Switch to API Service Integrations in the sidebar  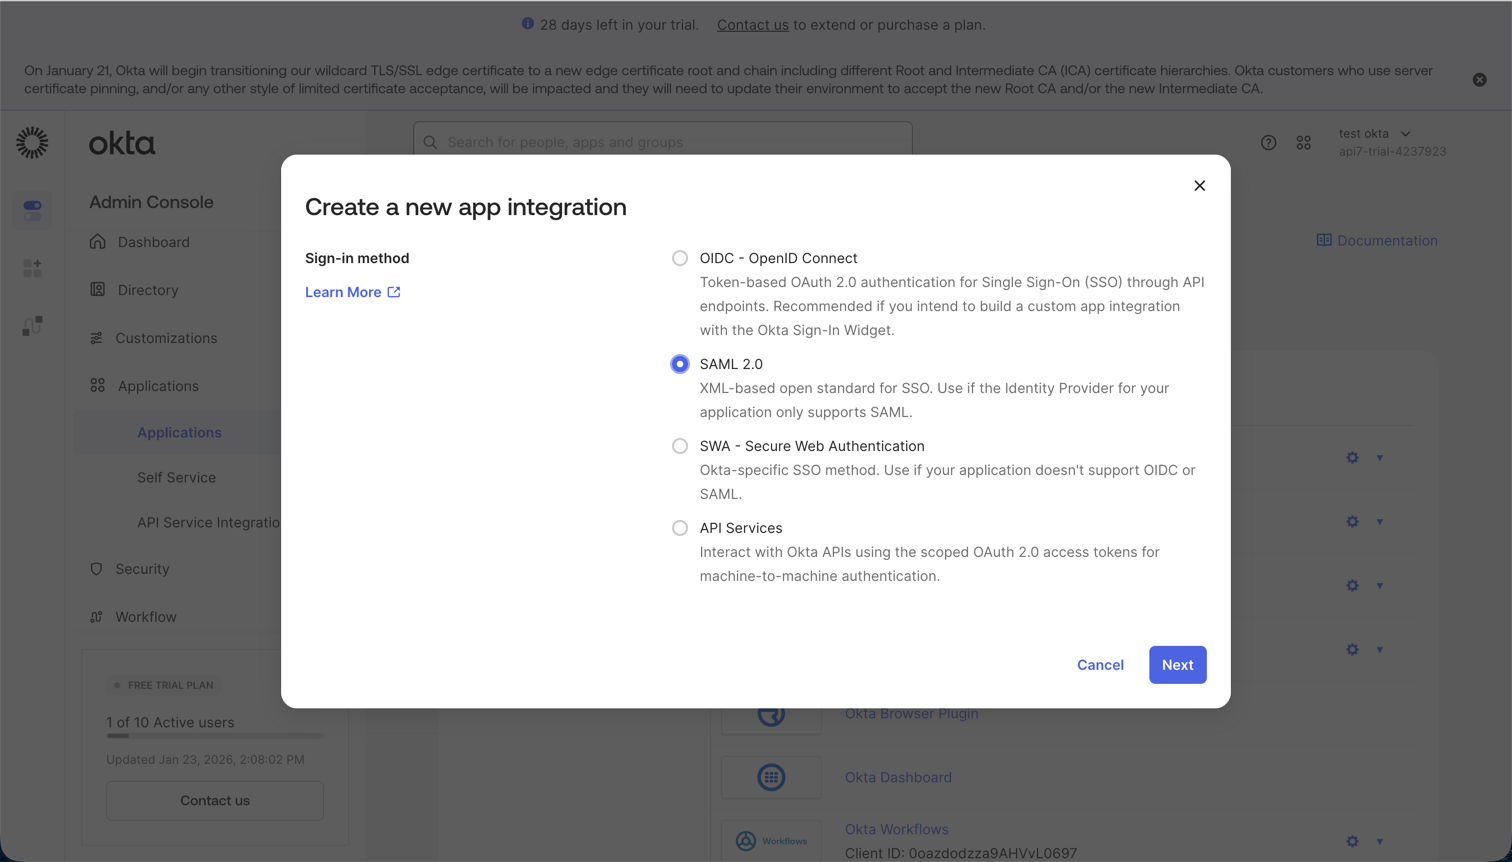[205, 520]
